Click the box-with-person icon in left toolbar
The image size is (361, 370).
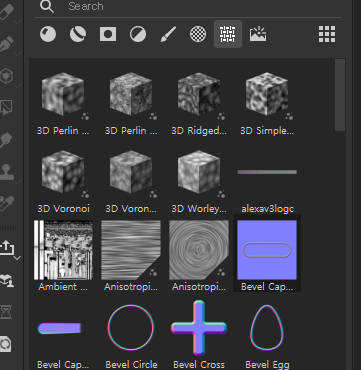(7, 281)
